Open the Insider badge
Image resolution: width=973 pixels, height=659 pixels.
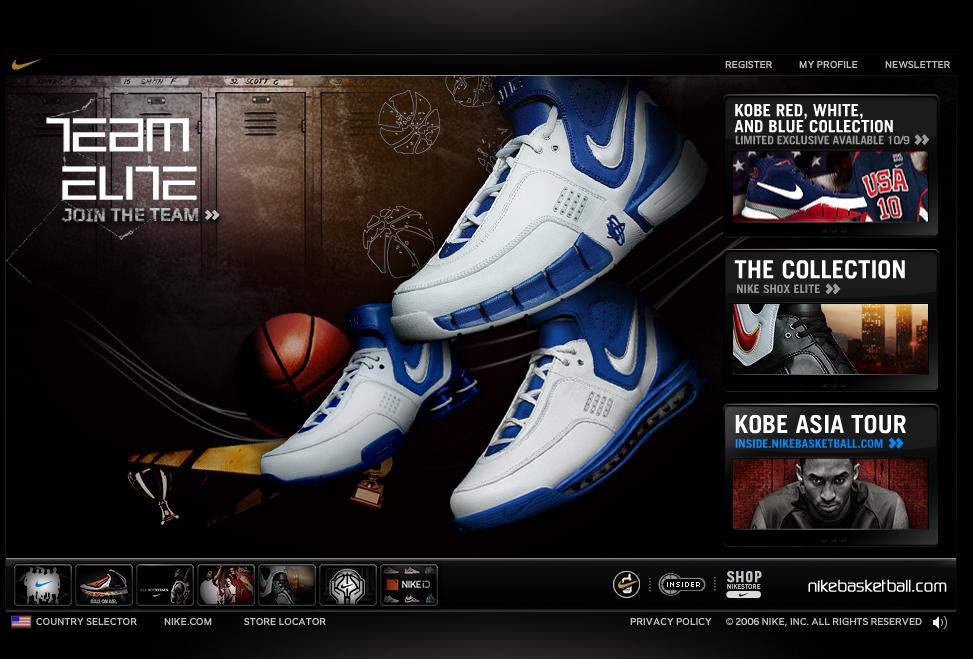point(681,585)
